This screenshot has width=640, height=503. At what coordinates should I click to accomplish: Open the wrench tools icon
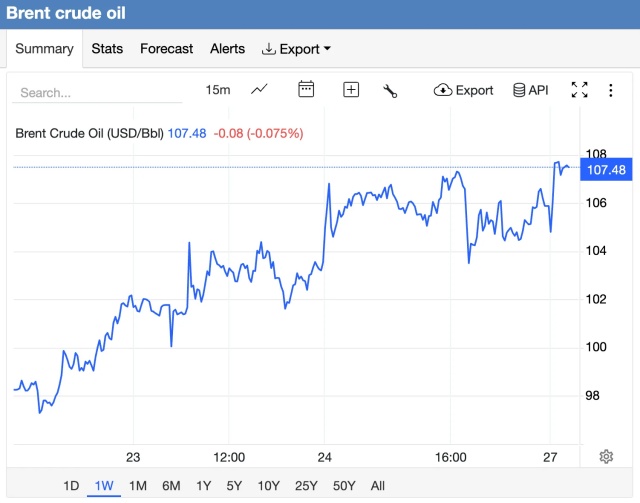tap(391, 90)
